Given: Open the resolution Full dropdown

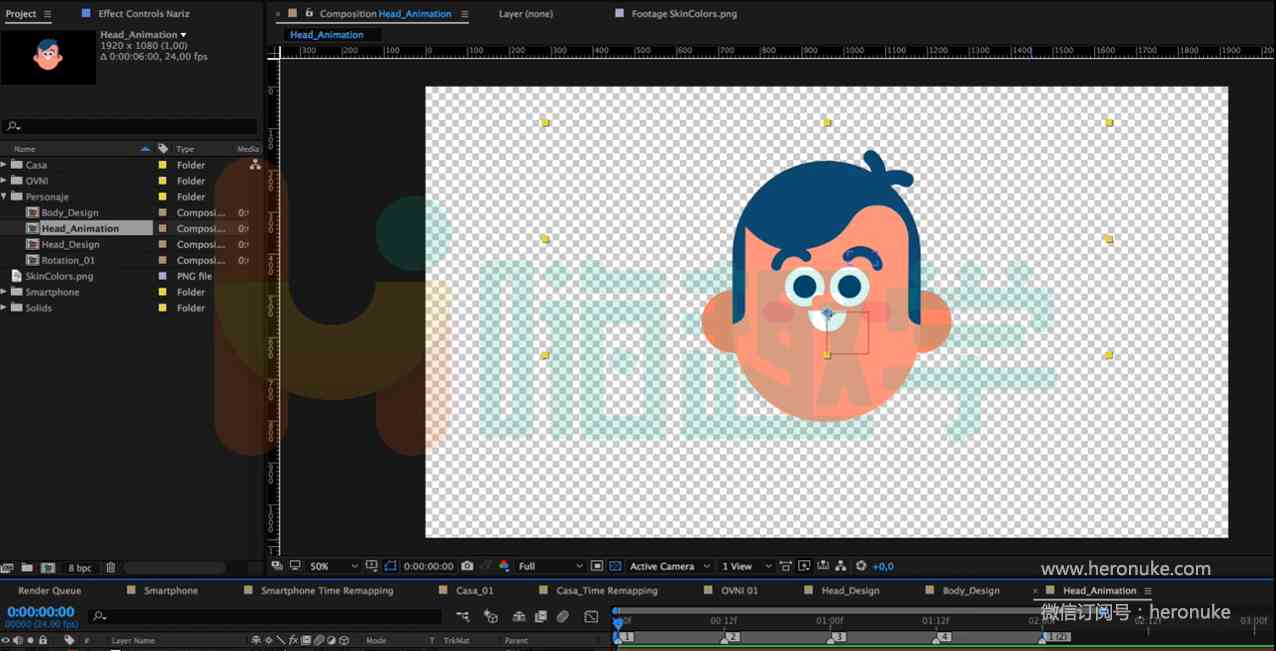Looking at the screenshot, I should (x=549, y=566).
